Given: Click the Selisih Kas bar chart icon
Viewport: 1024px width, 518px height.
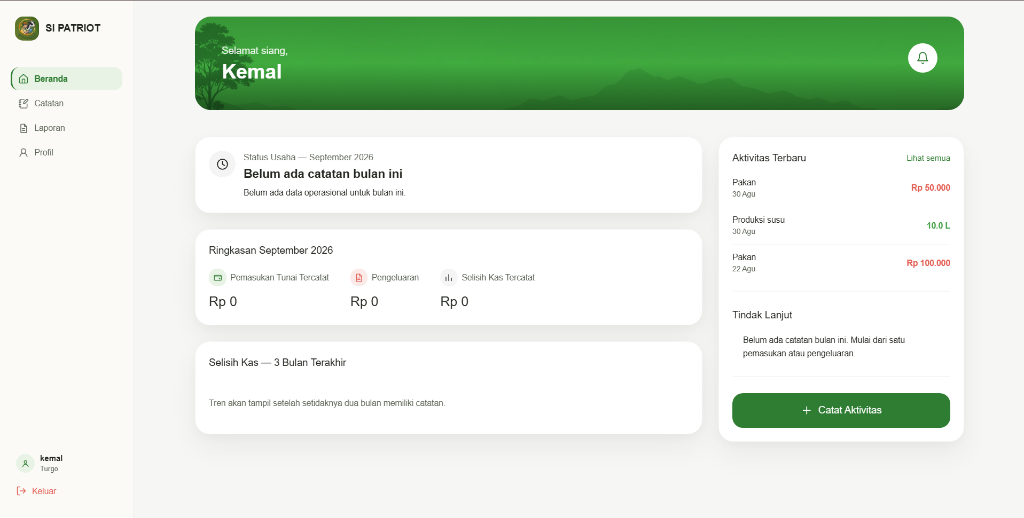Looking at the screenshot, I should (449, 278).
